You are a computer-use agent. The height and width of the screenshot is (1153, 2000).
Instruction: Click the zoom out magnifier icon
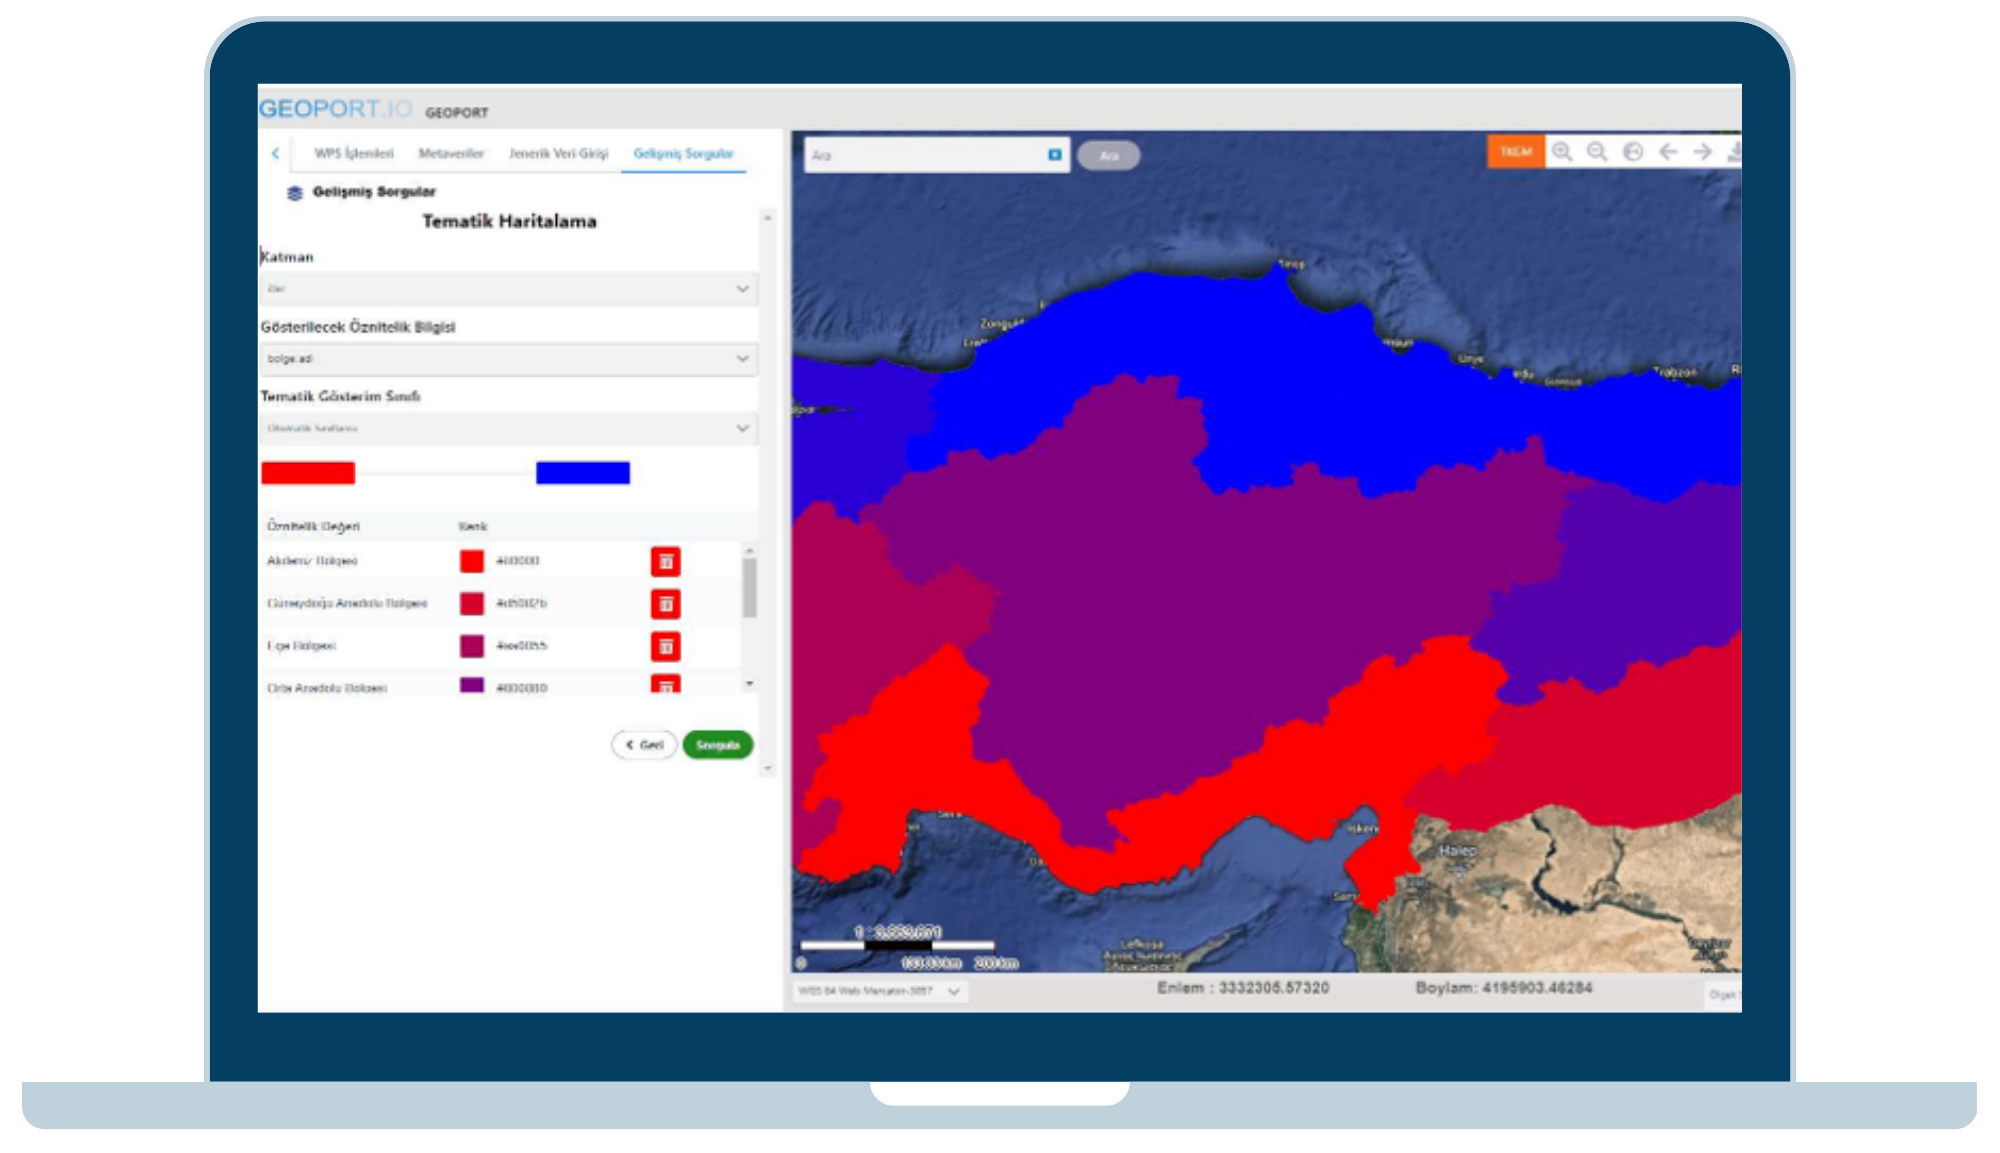pos(1597,152)
